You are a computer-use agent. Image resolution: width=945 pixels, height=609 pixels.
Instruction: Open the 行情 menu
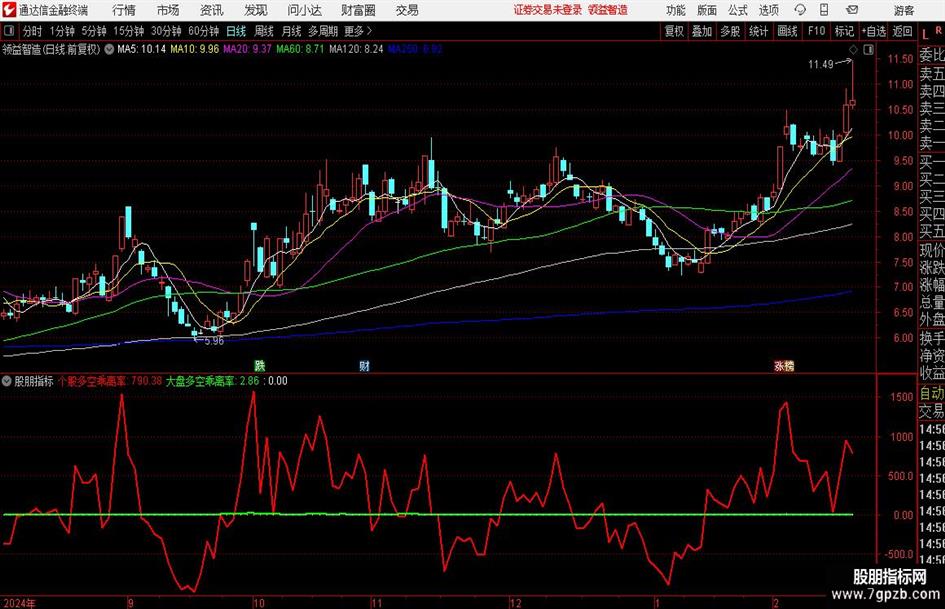pyautogui.click(x=124, y=10)
